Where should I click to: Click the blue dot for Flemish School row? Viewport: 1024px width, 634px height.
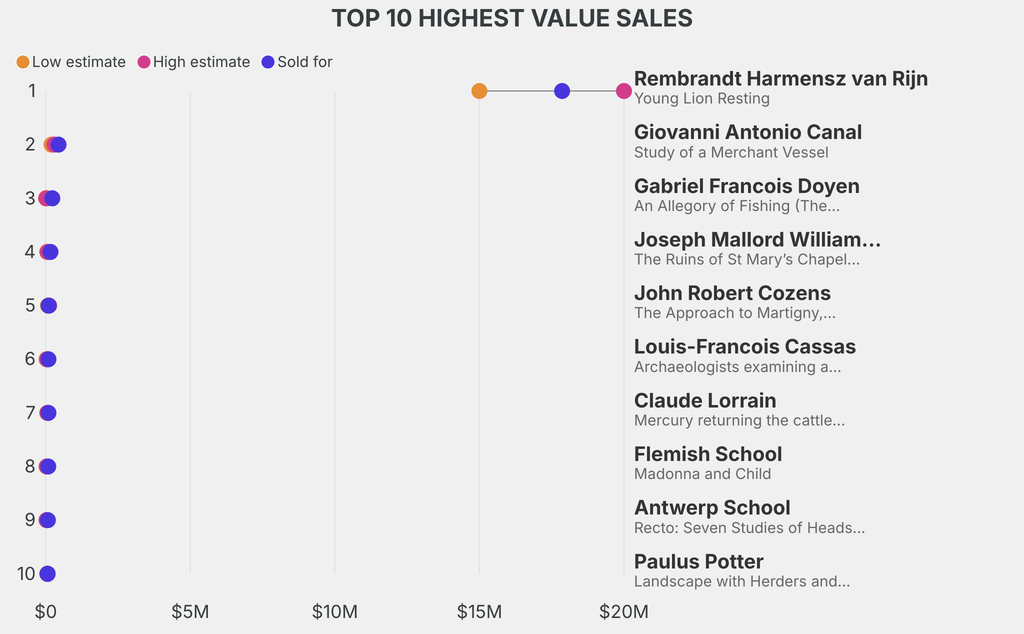pyautogui.click(x=48, y=467)
